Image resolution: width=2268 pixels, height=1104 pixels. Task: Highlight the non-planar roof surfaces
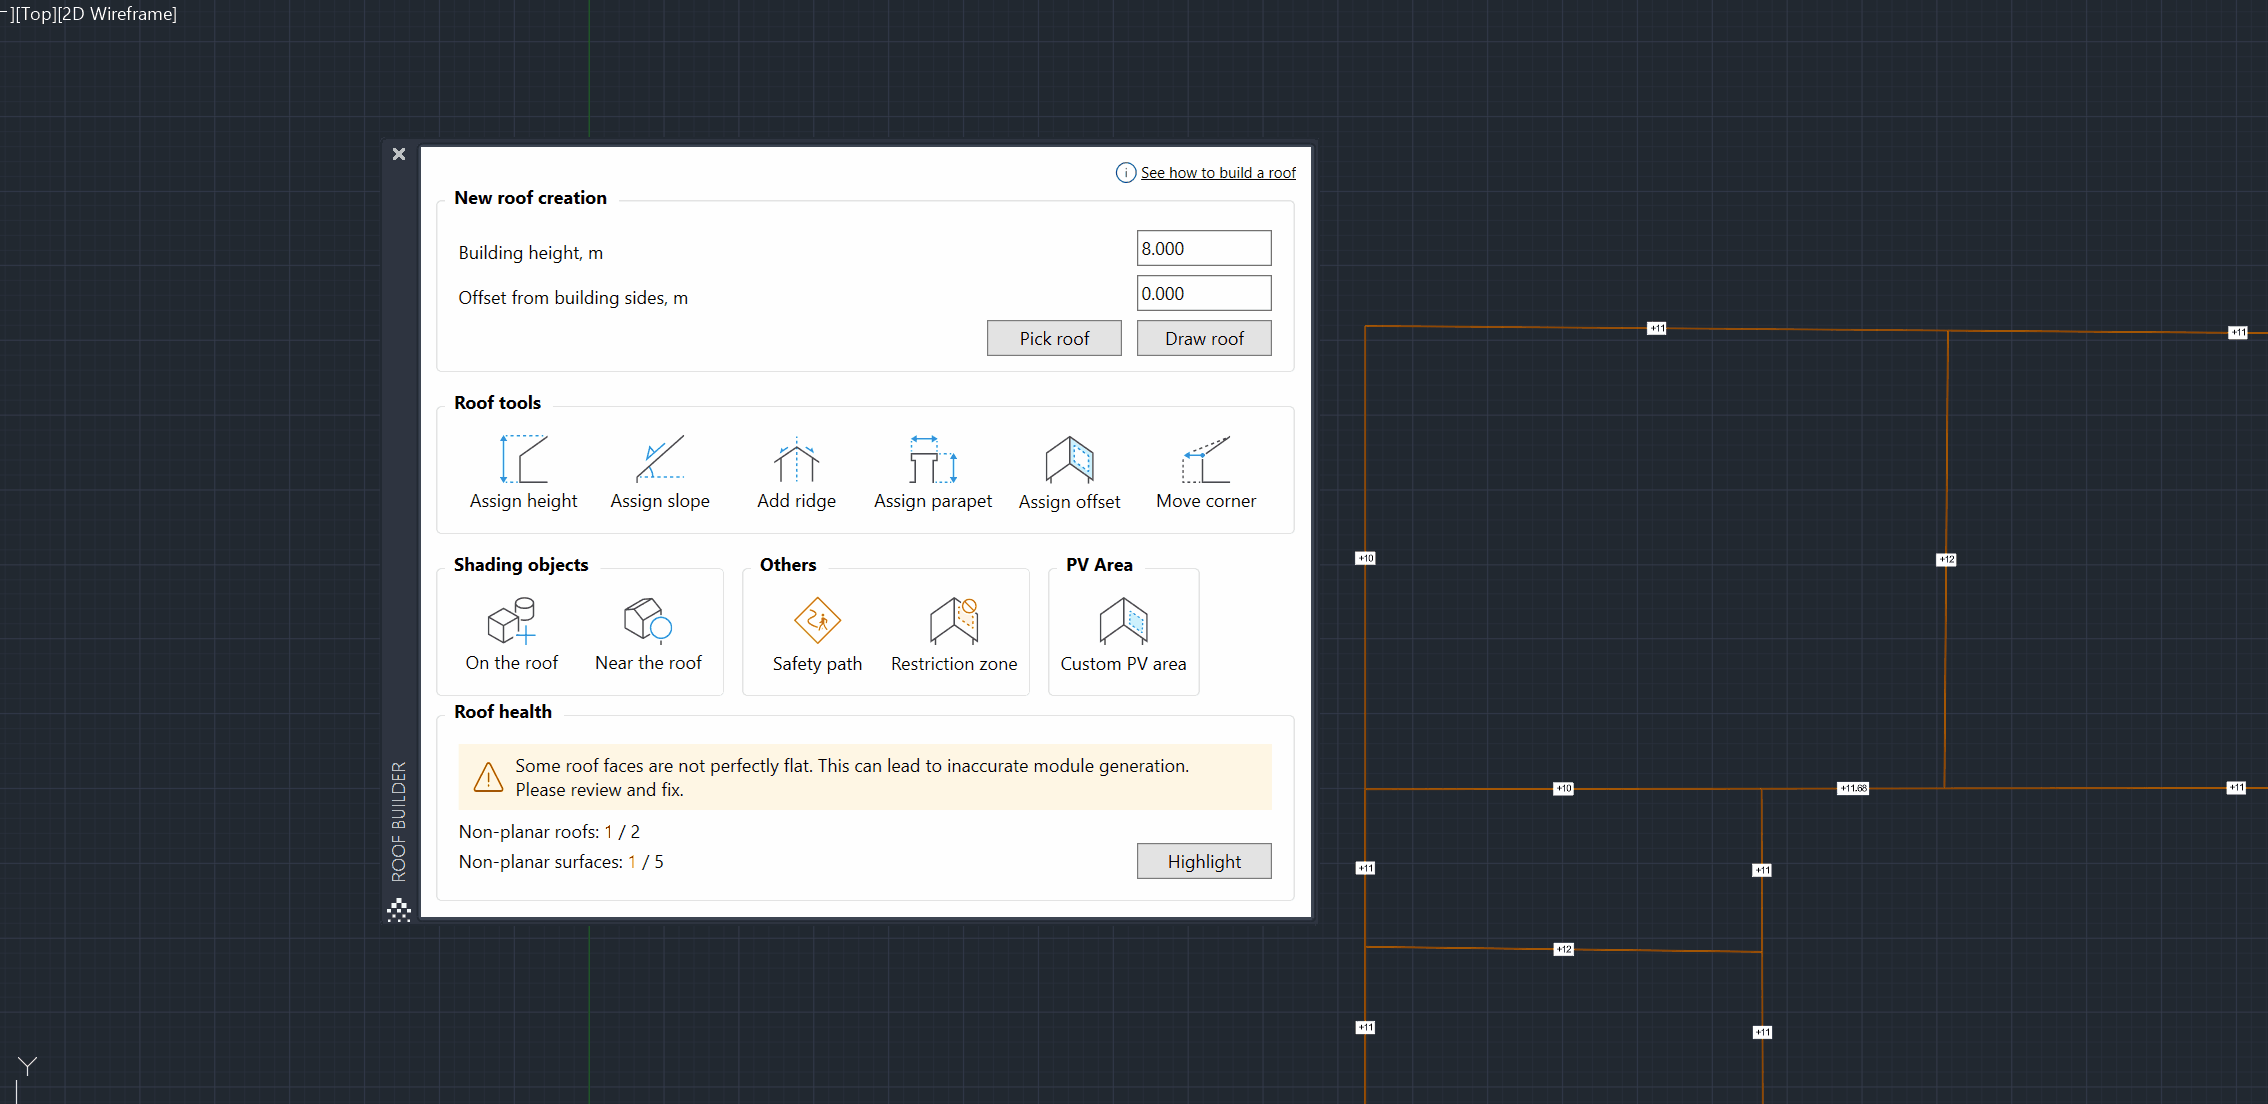click(1203, 861)
